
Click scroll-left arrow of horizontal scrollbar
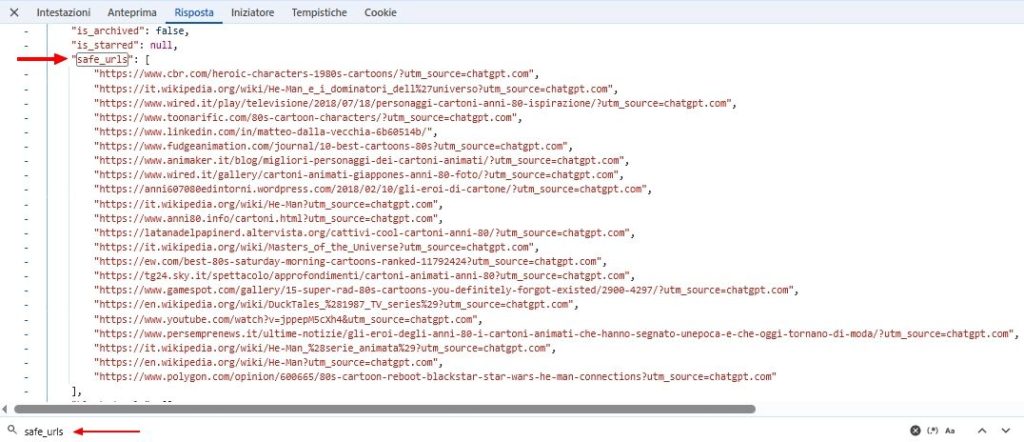coord(6,408)
